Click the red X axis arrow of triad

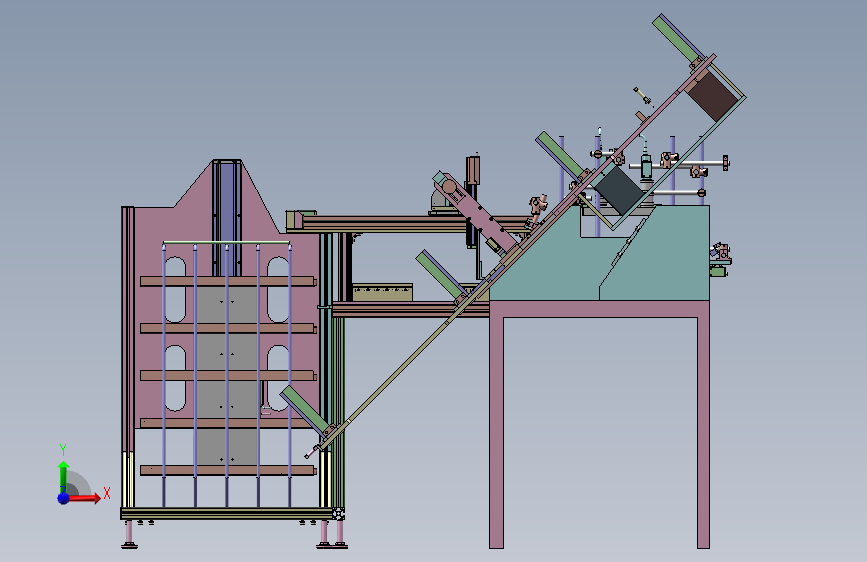[83, 498]
